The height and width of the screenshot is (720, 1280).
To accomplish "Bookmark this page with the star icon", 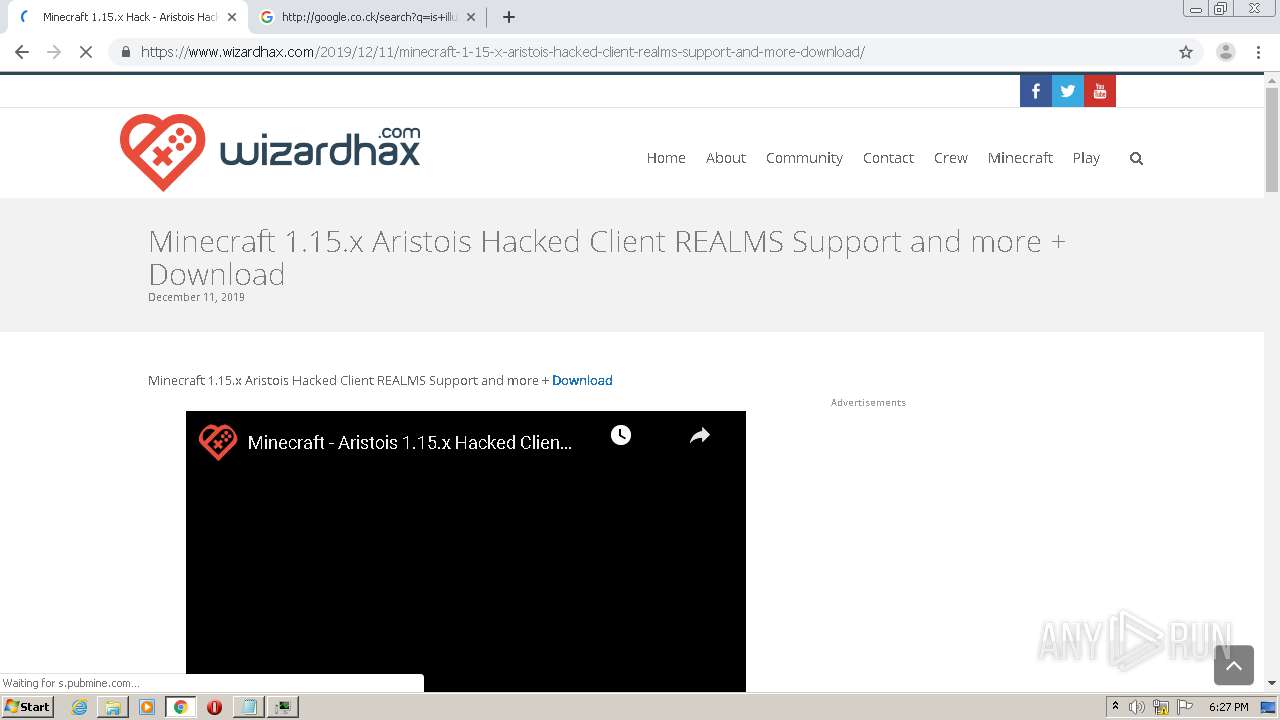I will coord(1186,52).
